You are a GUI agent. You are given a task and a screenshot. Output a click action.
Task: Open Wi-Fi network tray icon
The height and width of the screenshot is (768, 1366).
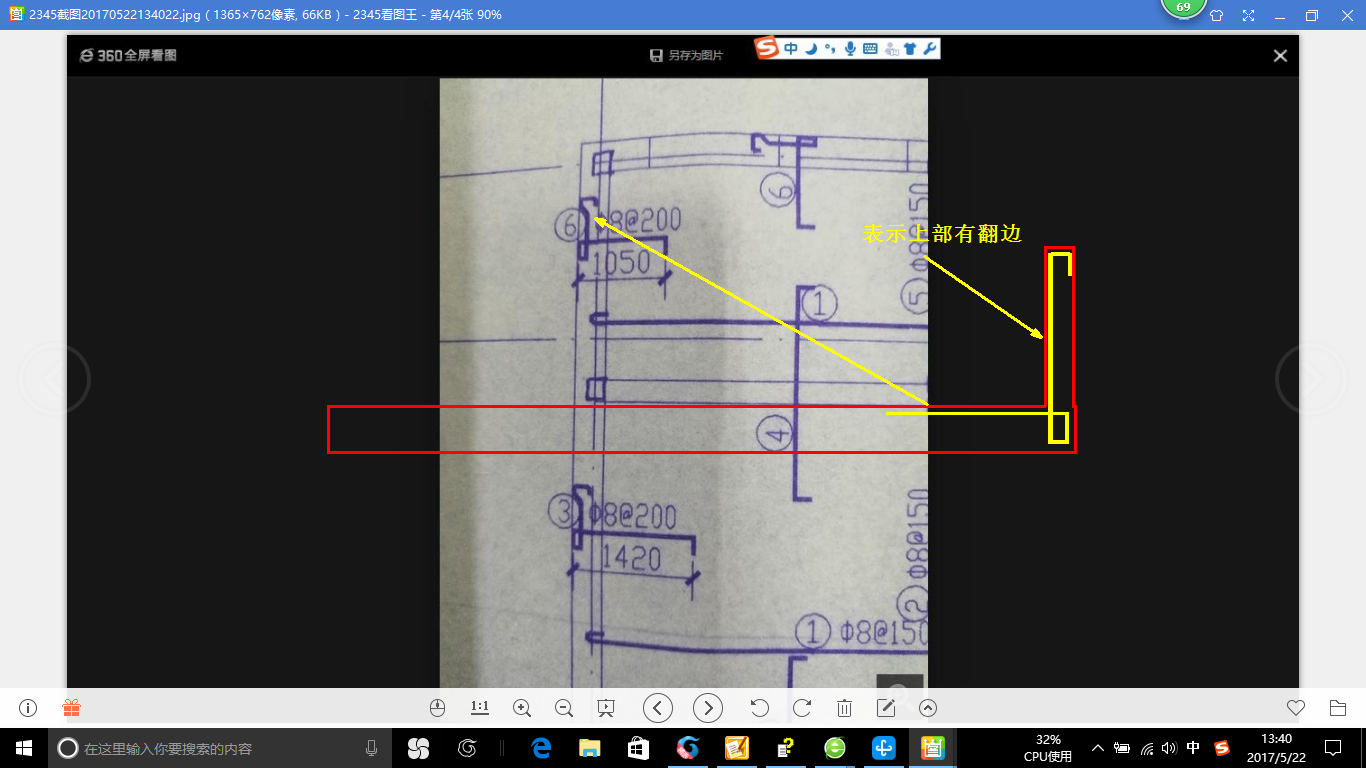1146,748
